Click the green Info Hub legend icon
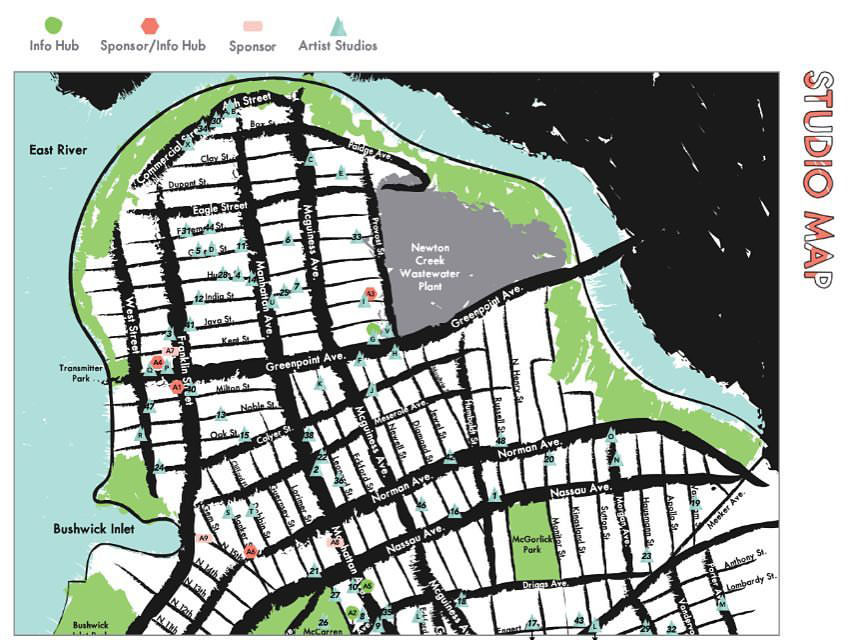The width and height of the screenshot is (851, 640). tap(52, 25)
